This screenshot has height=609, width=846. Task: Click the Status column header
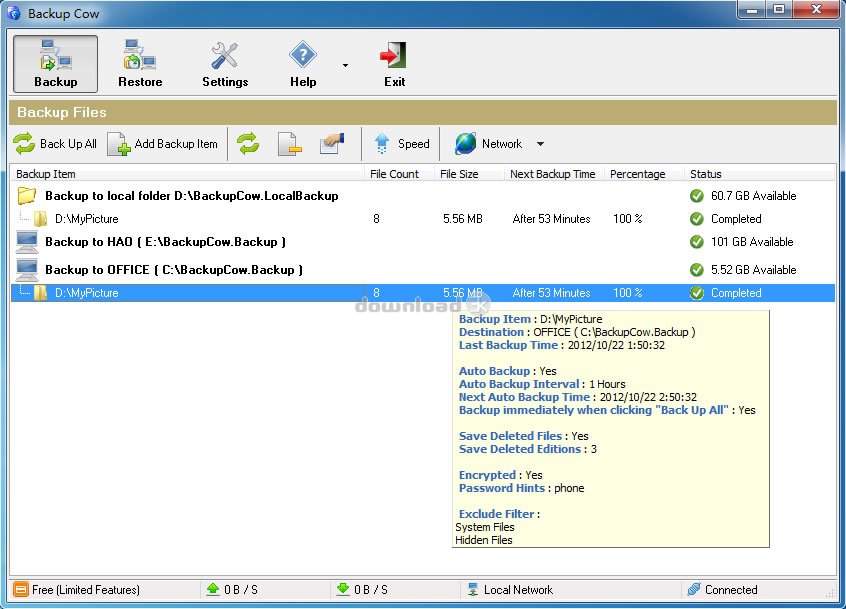[x=760, y=174]
